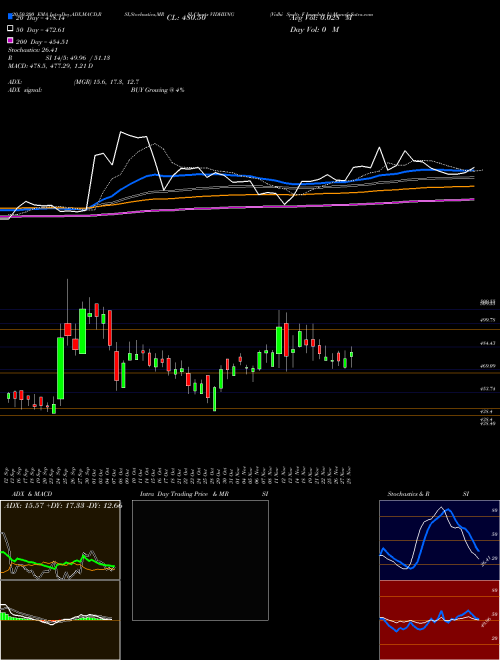Open the blue Stochastics chart panel
The height and width of the screenshot is (660, 500).
pos(439,540)
